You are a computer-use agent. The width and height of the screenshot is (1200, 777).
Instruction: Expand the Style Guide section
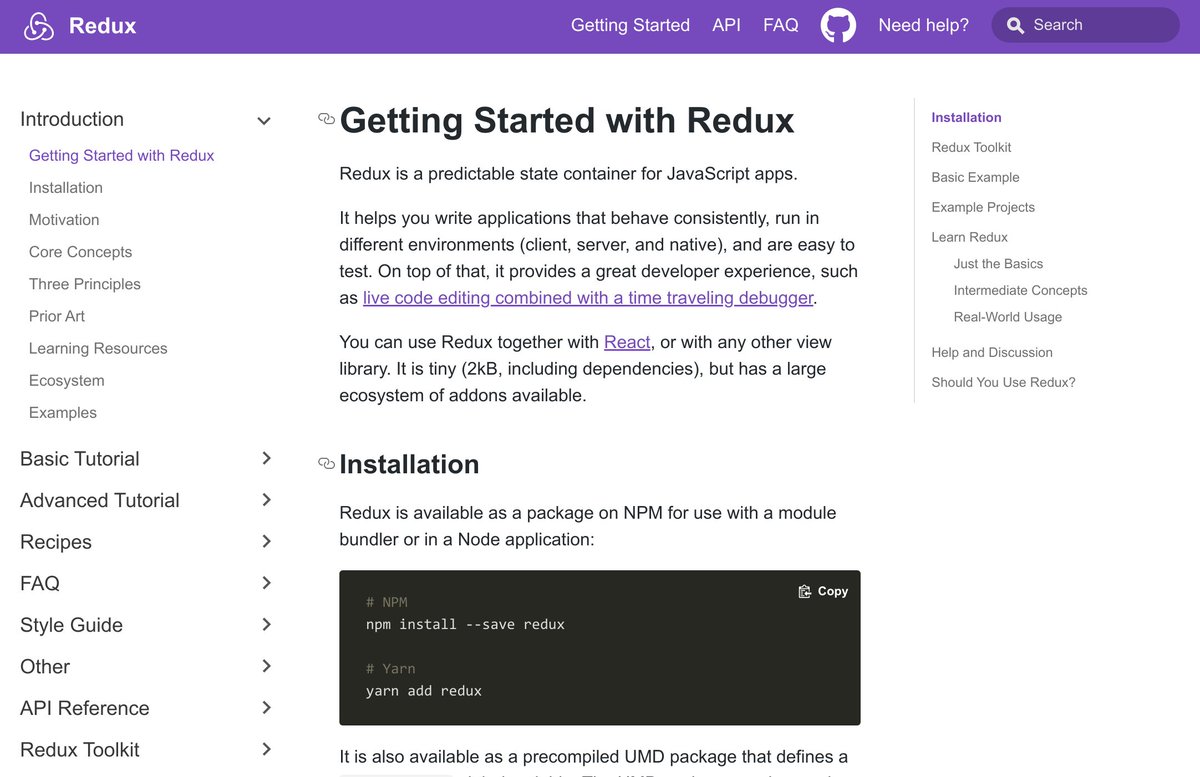pos(266,625)
